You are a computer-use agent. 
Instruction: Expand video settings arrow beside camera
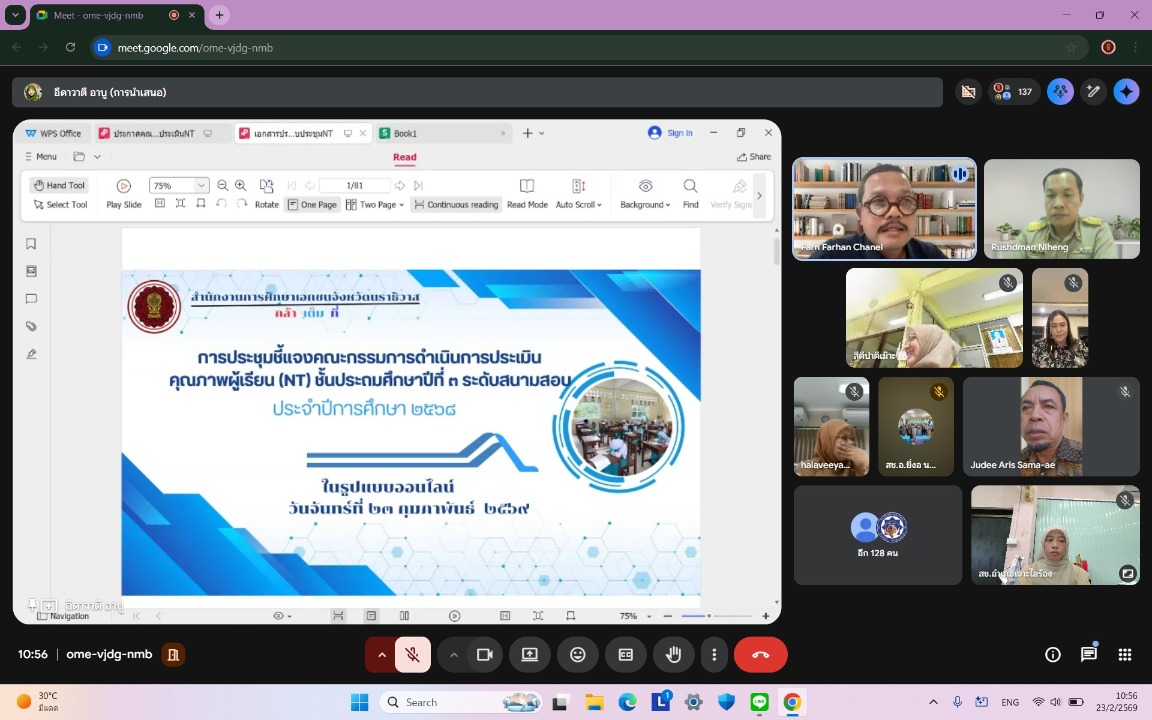[x=453, y=655]
